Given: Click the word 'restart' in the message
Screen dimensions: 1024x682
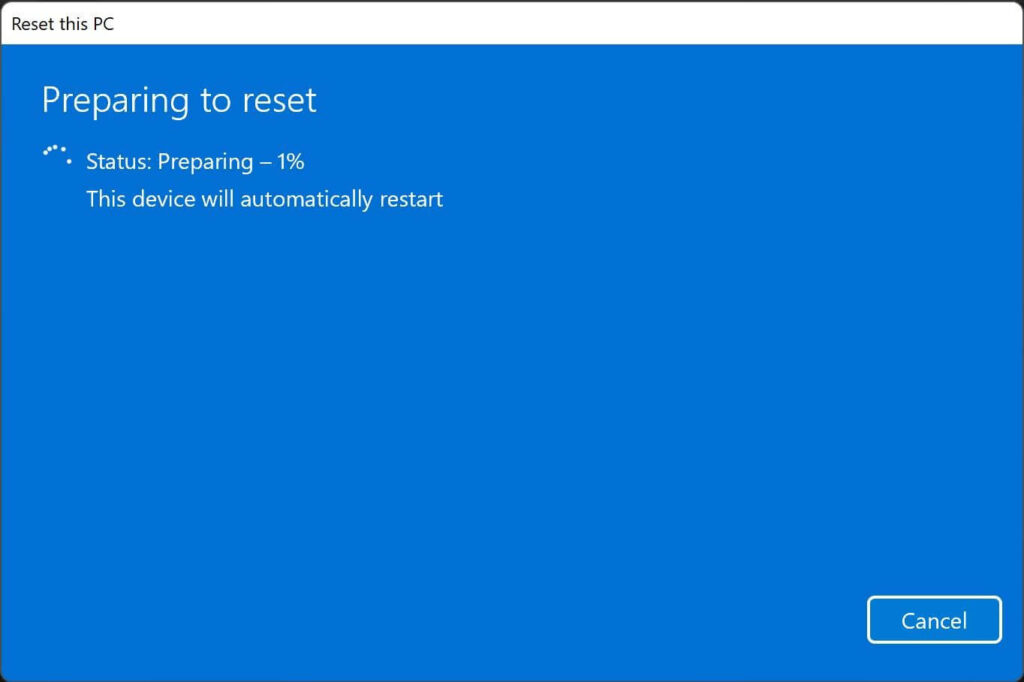Looking at the screenshot, I should tap(411, 199).
